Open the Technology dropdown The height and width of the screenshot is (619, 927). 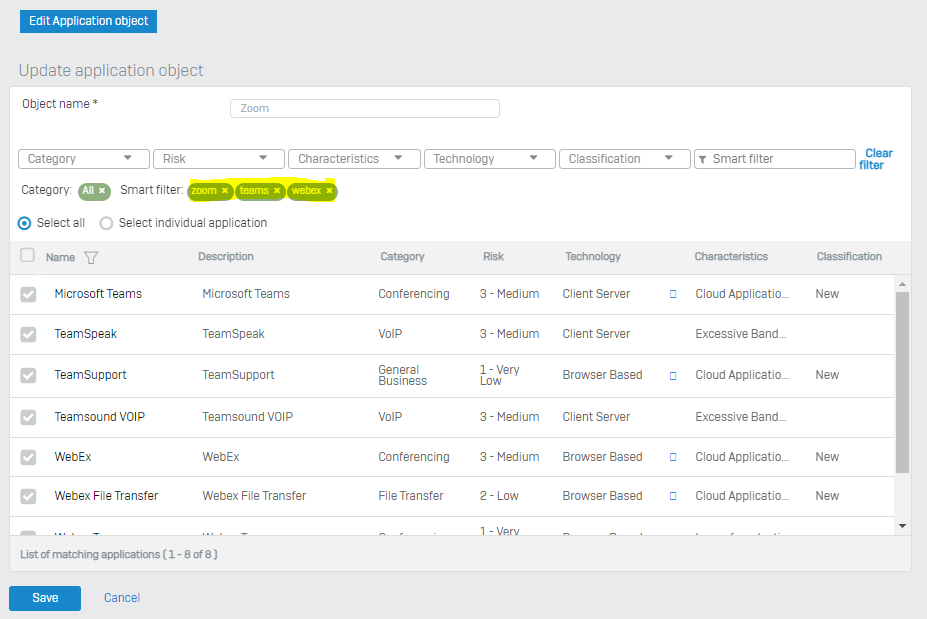tap(490, 158)
